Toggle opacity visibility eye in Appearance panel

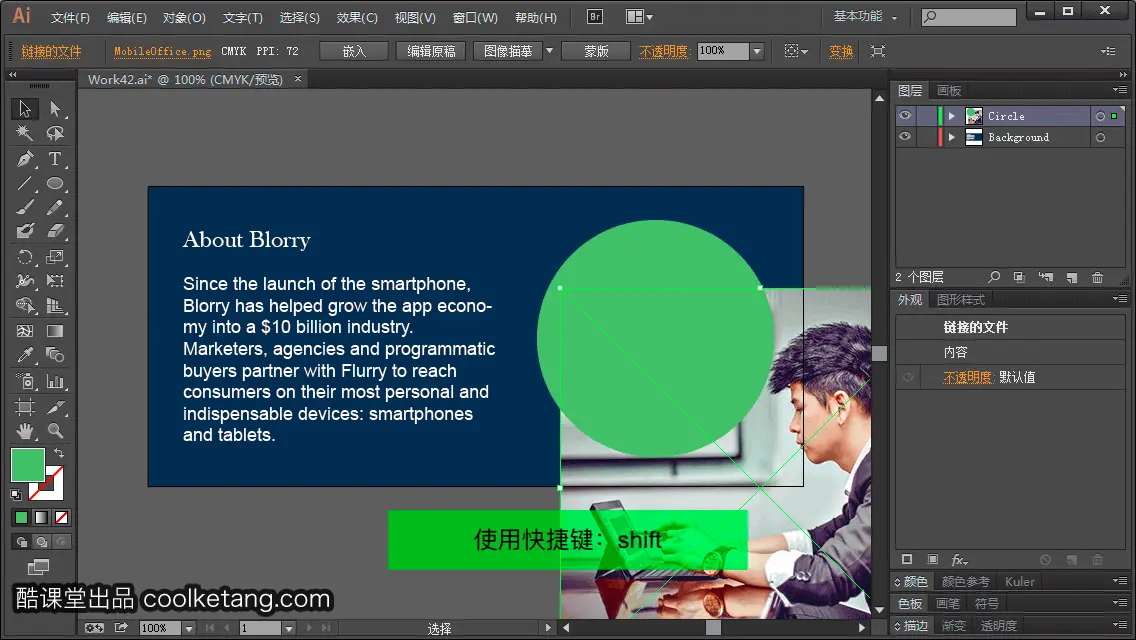point(908,377)
